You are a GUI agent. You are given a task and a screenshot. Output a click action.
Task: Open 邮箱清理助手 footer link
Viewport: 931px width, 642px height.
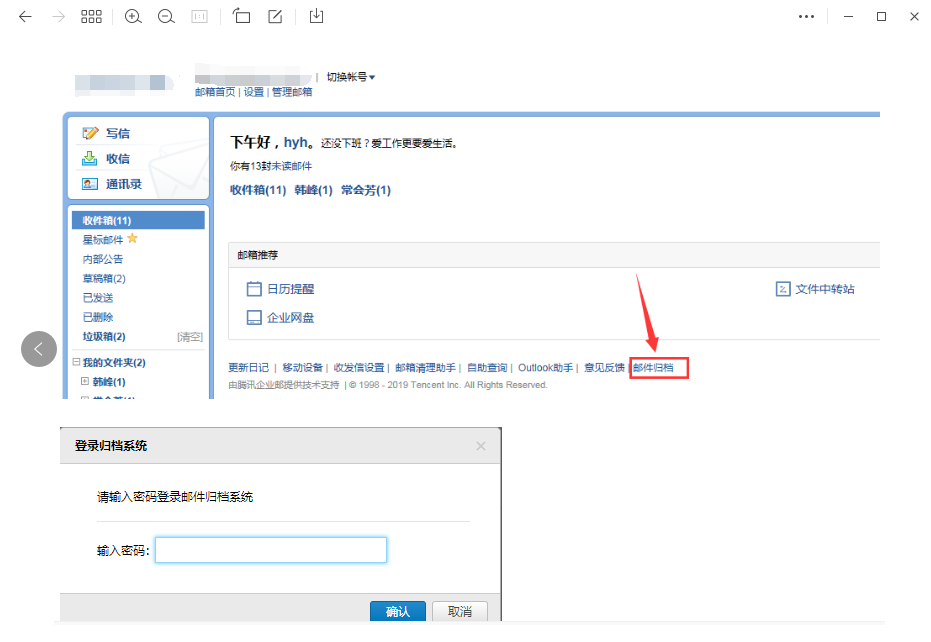pos(425,368)
